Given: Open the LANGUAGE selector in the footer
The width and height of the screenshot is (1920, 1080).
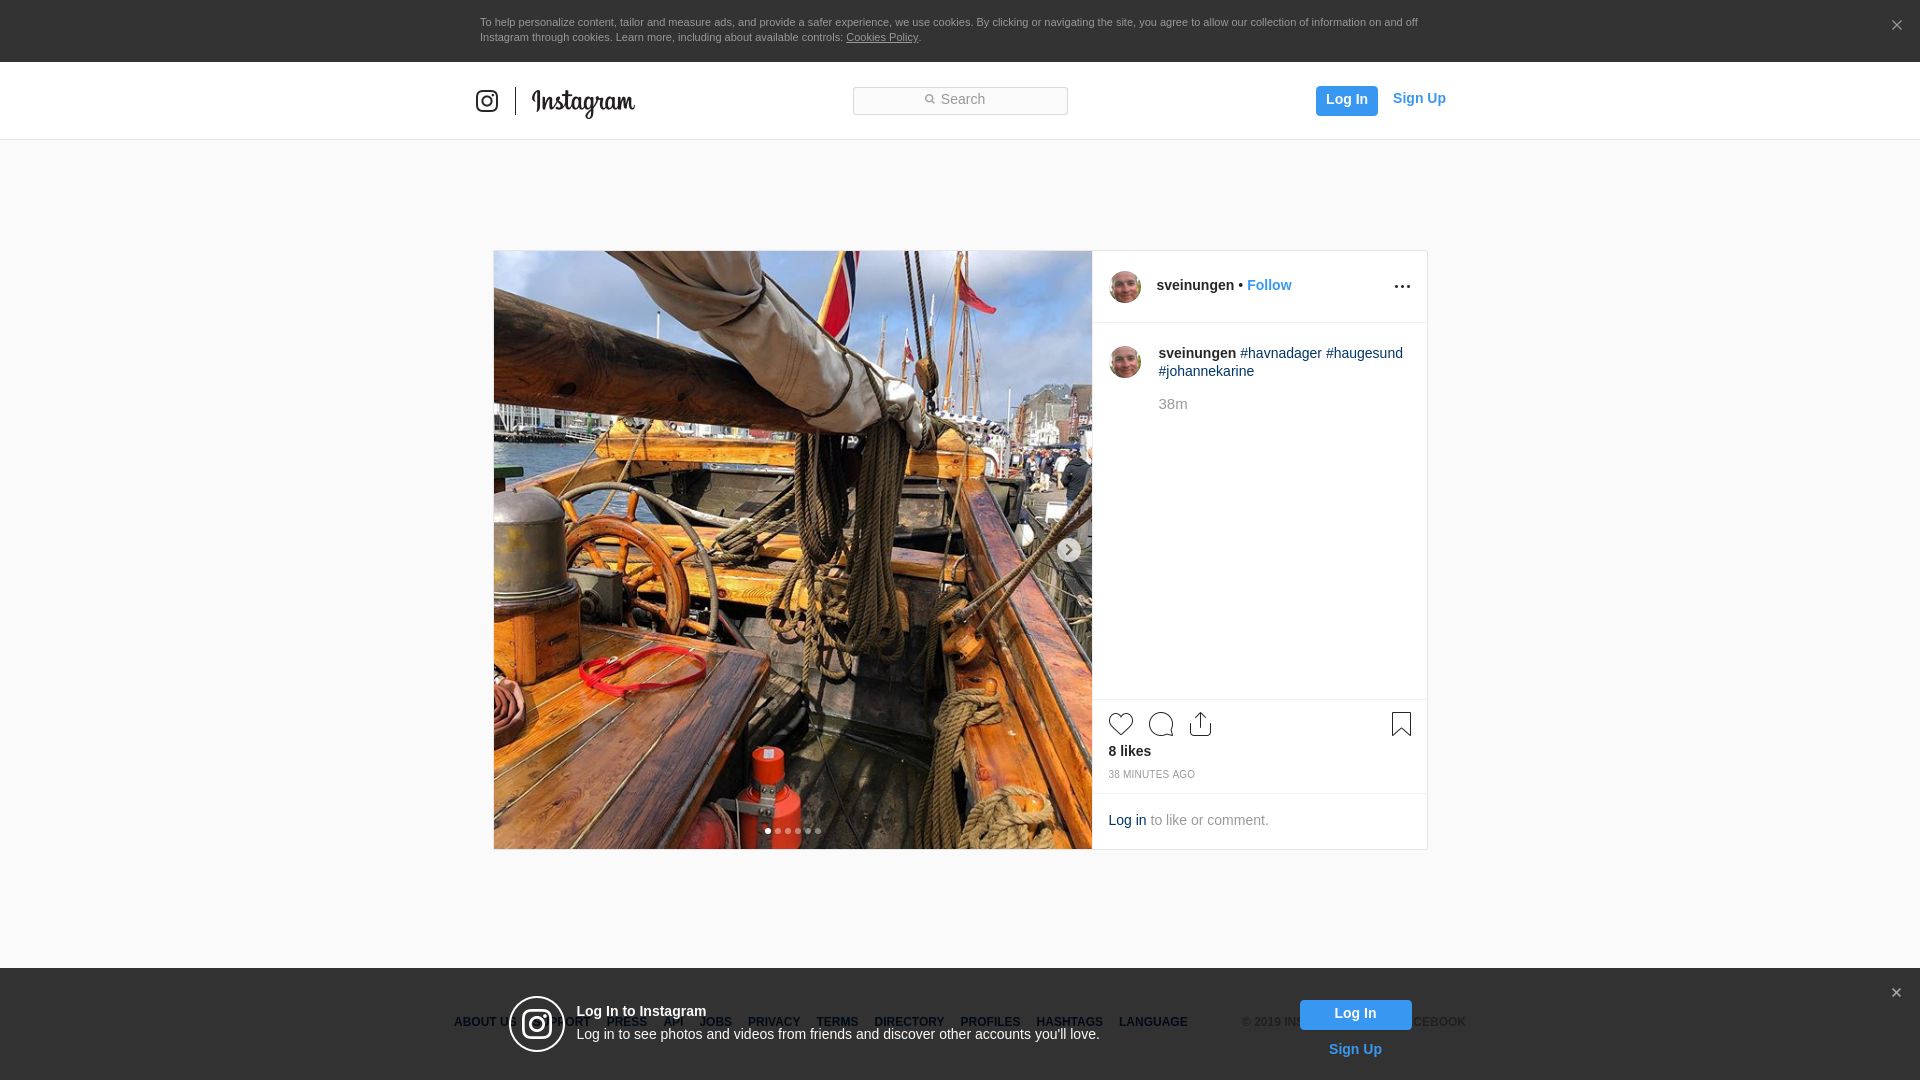Looking at the screenshot, I should pyautogui.click(x=1152, y=1022).
